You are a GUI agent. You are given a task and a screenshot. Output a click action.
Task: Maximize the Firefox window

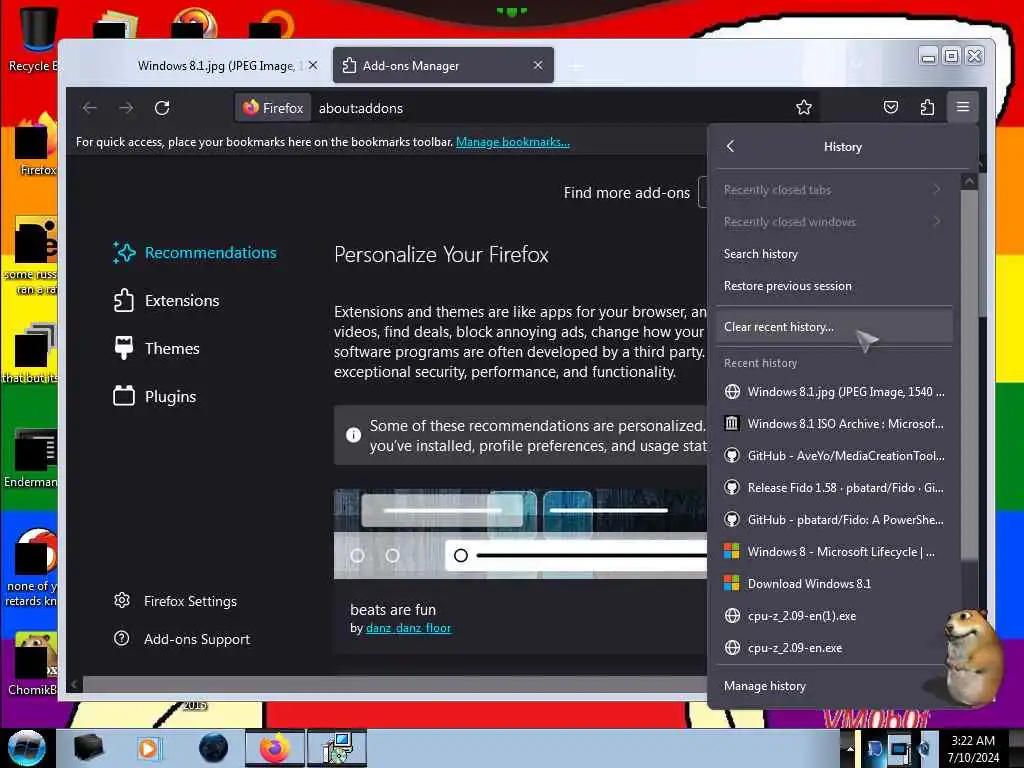tap(952, 57)
